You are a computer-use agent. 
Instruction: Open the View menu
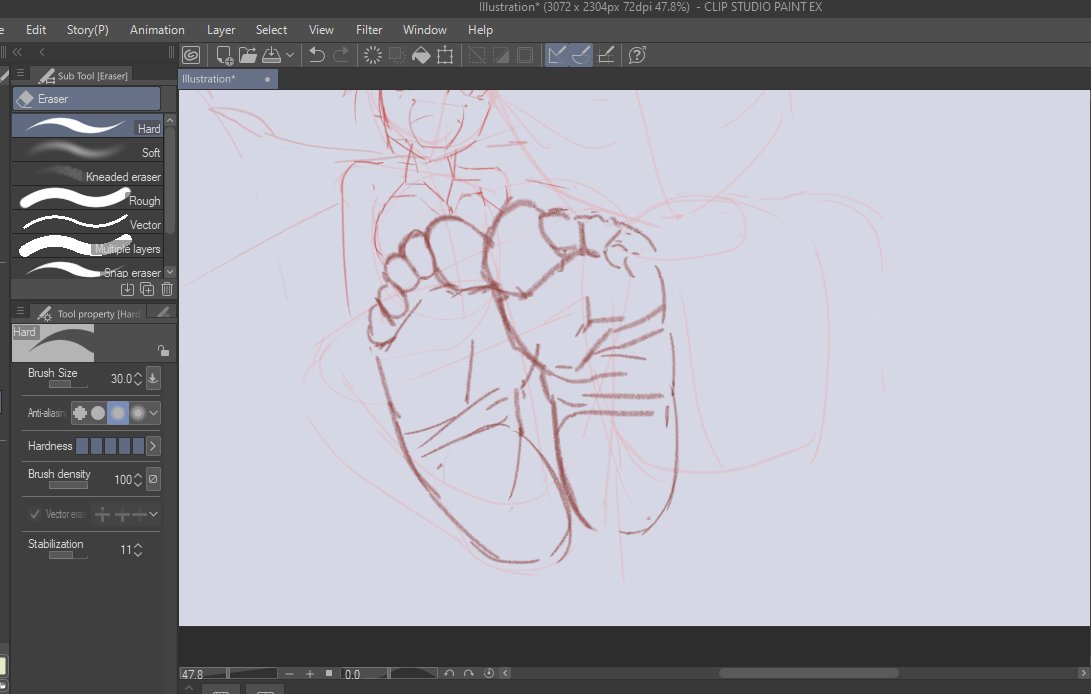[x=321, y=30]
